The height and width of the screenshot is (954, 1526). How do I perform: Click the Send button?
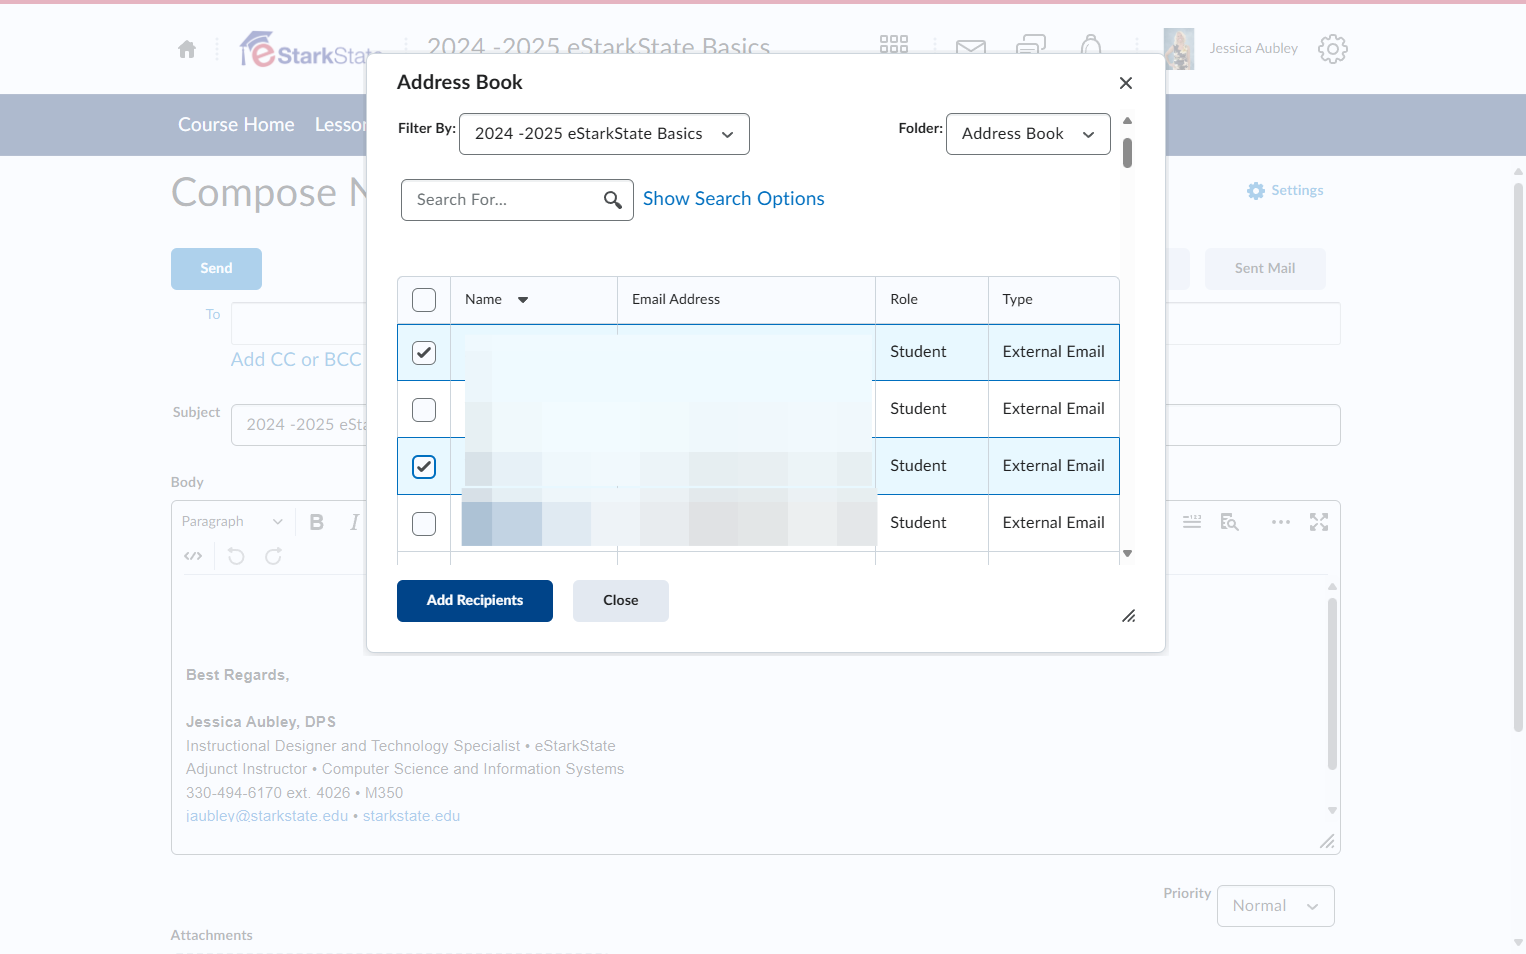216,269
